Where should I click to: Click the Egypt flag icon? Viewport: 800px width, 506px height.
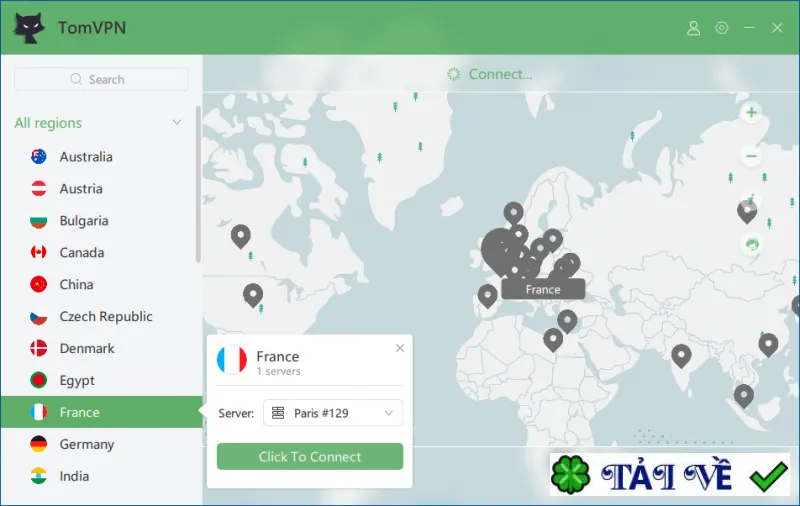pyautogui.click(x=39, y=381)
